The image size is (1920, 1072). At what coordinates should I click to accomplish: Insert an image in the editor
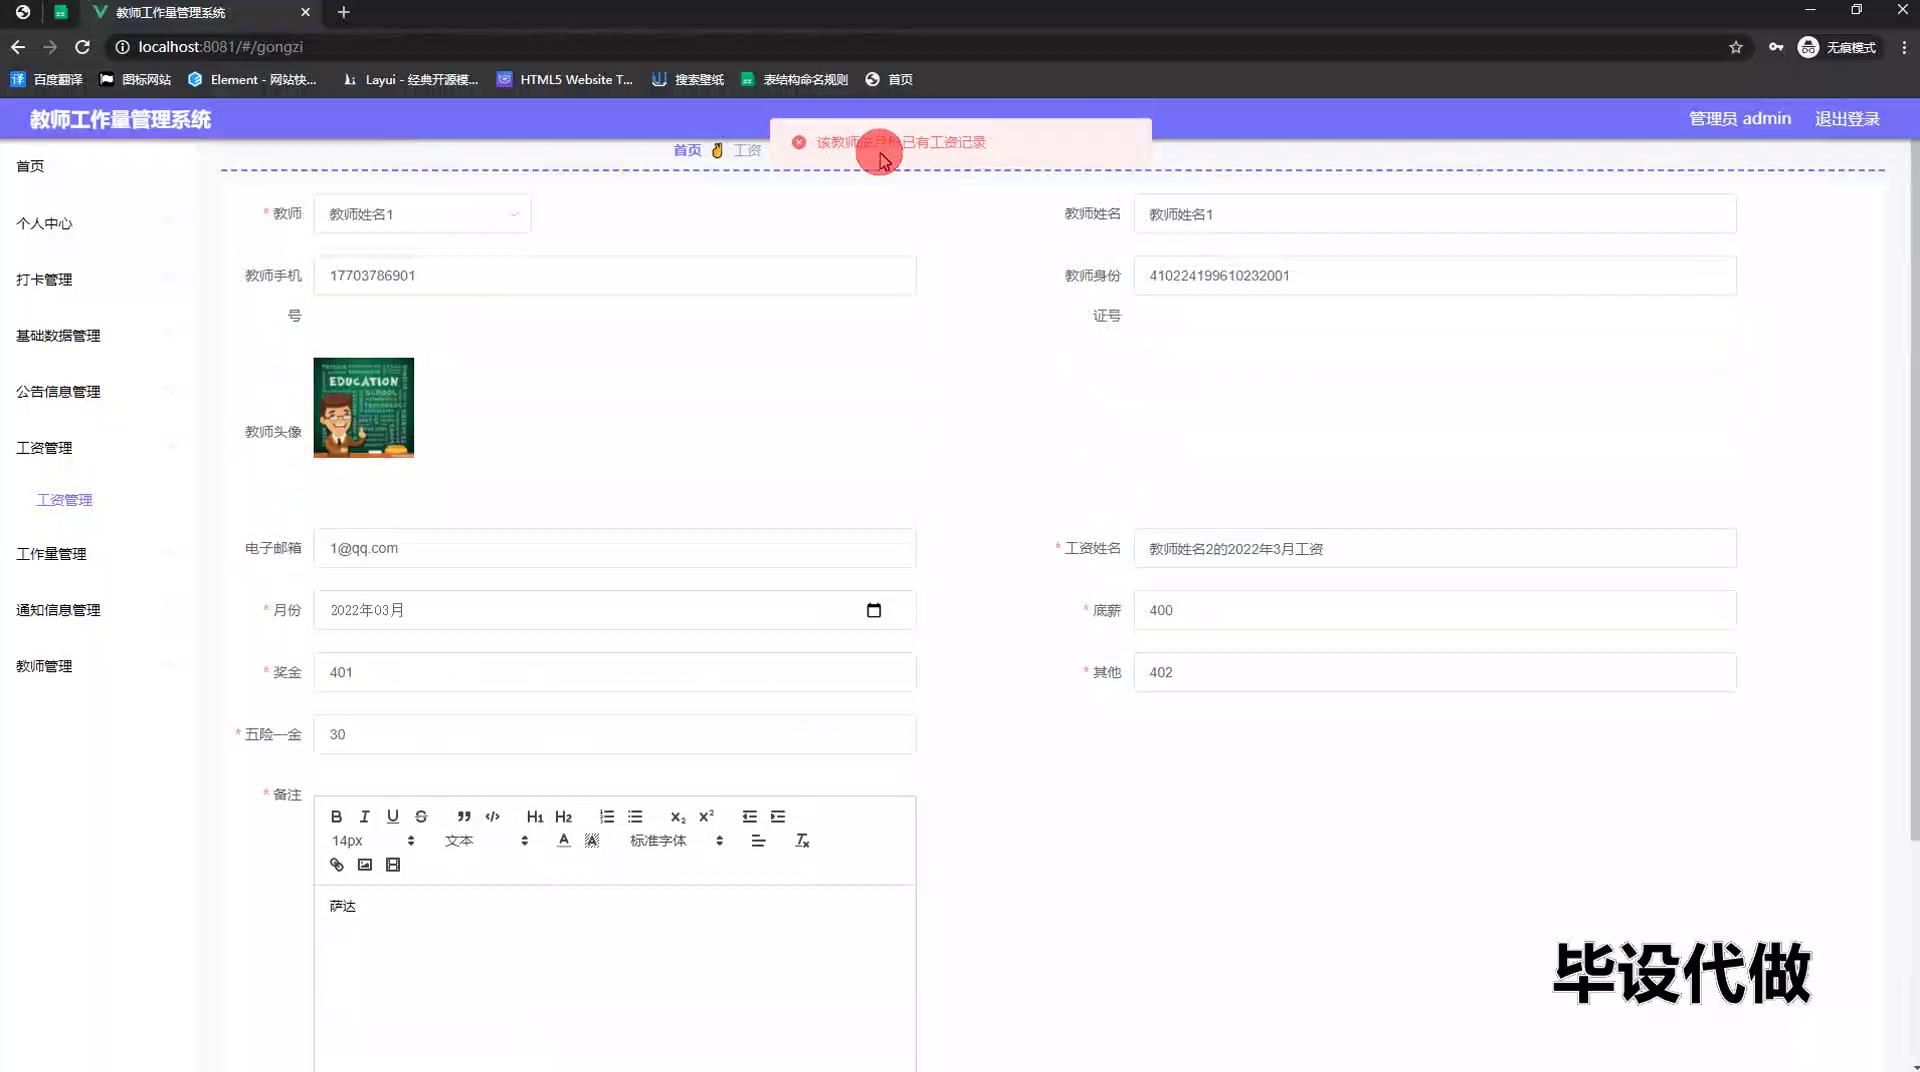pyautogui.click(x=365, y=865)
